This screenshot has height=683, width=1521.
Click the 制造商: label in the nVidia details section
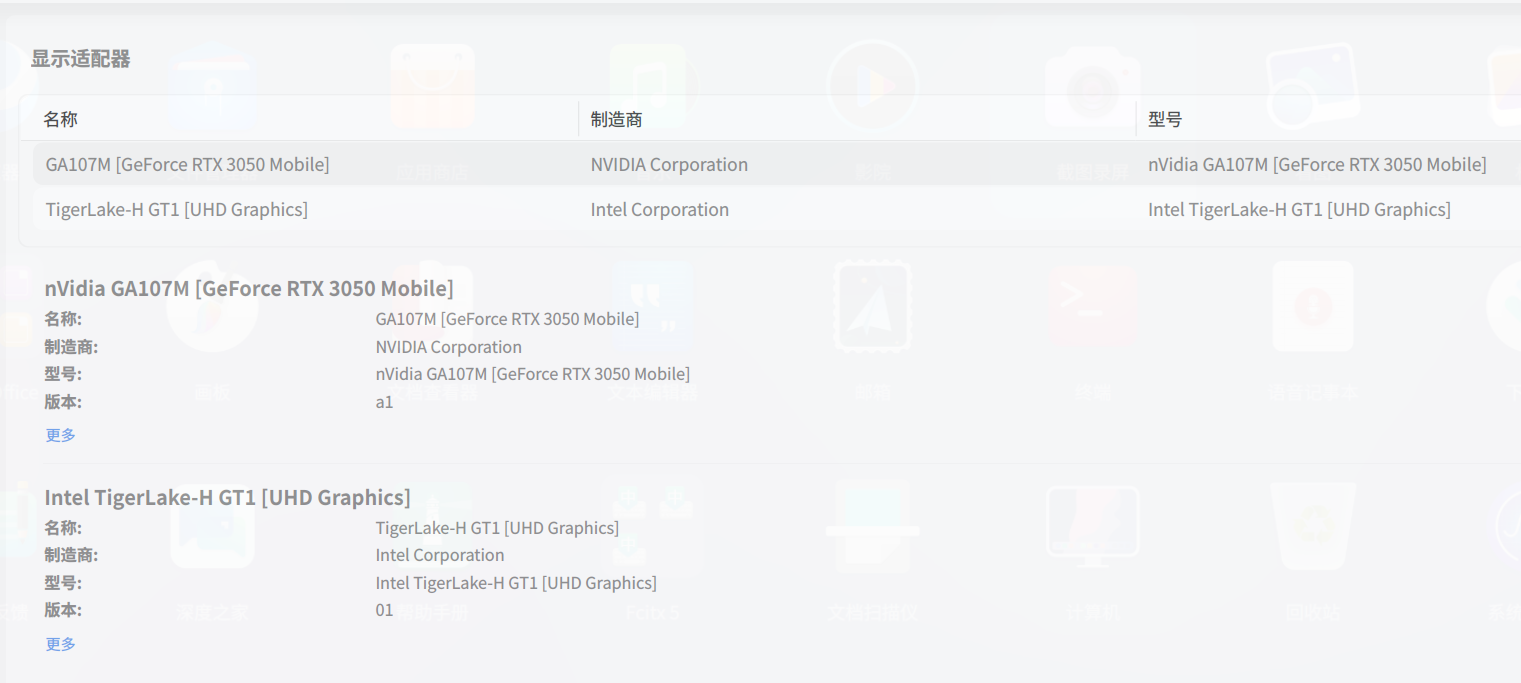[x=71, y=347]
